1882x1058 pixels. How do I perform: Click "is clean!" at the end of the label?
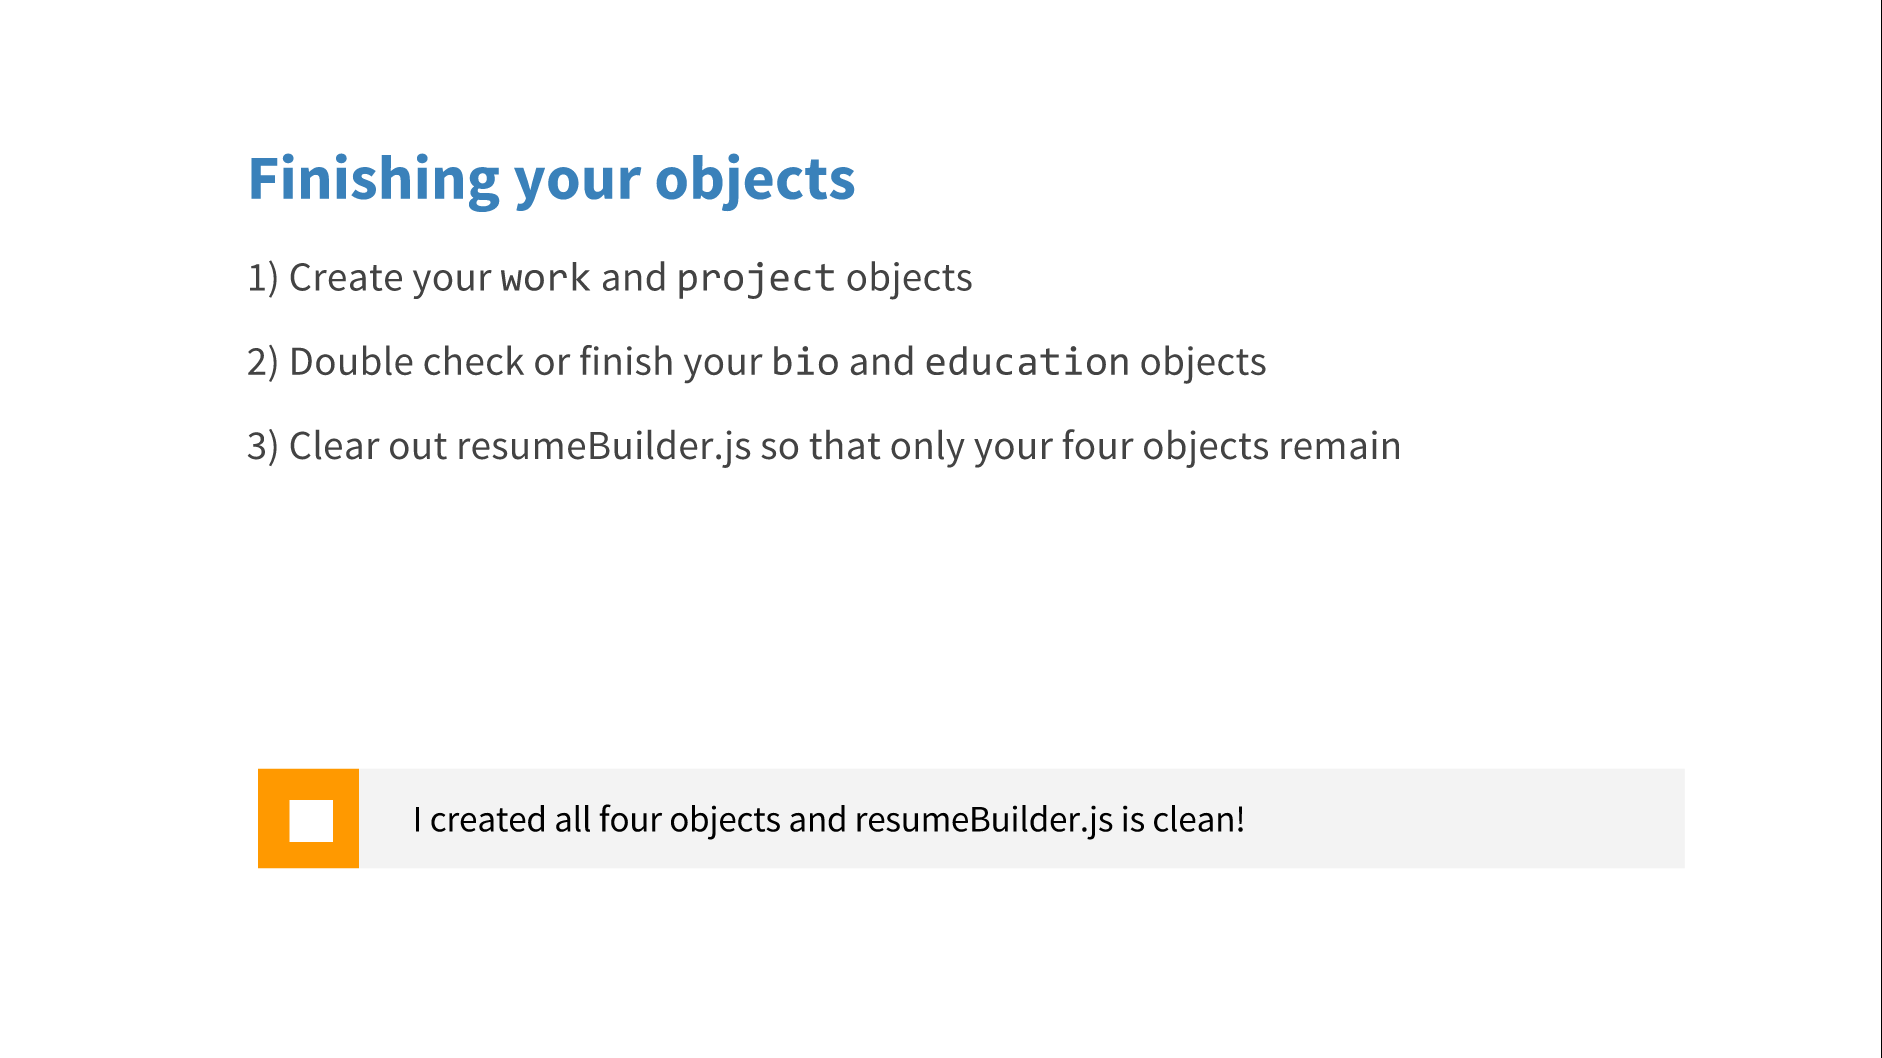point(1182,819)
